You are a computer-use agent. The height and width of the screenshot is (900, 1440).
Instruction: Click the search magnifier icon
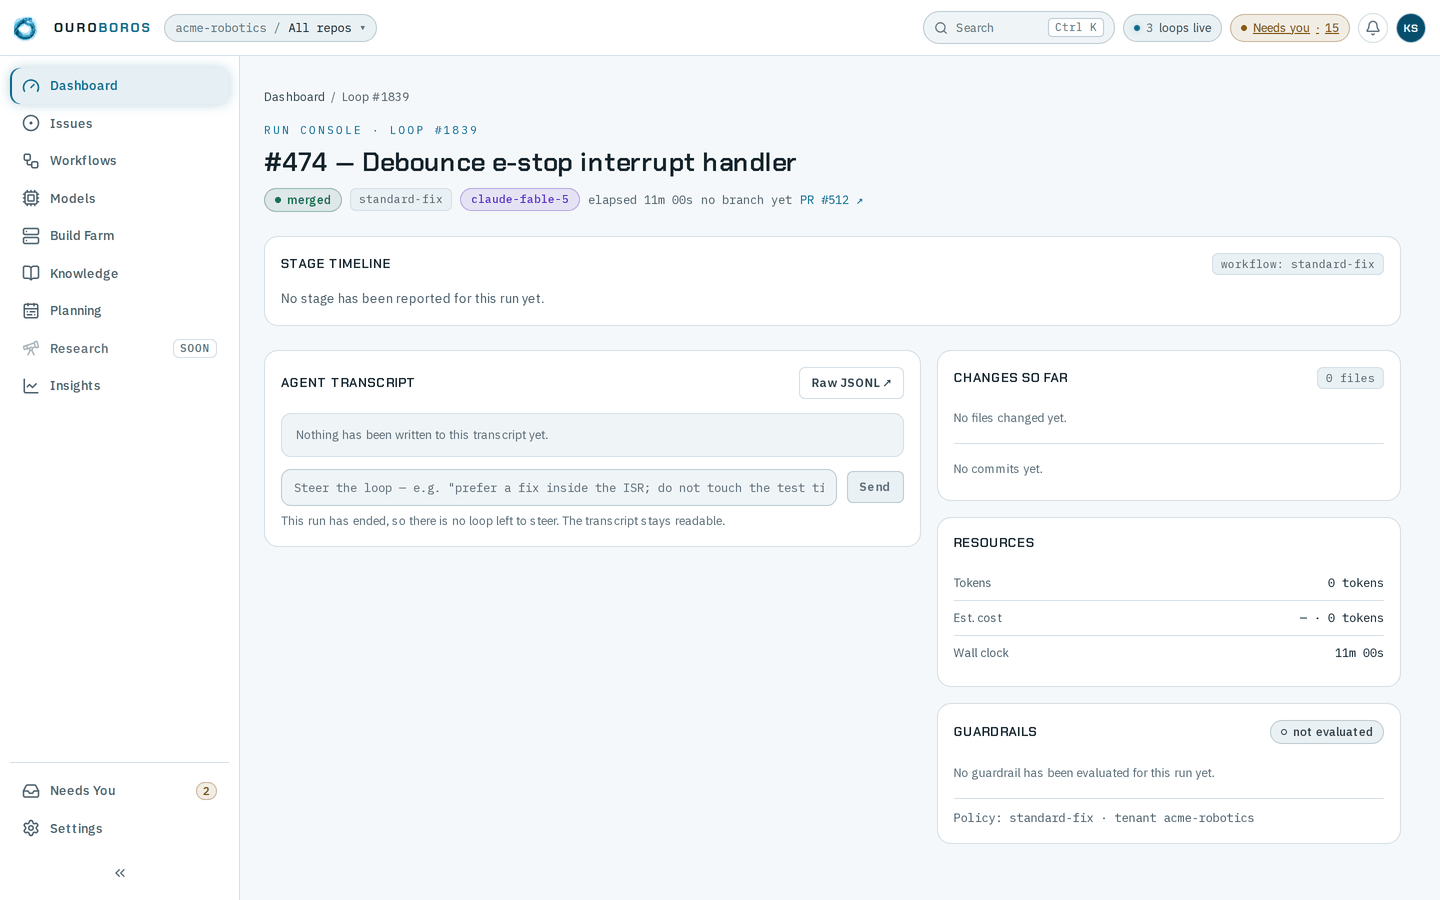(x=941, y=28)
